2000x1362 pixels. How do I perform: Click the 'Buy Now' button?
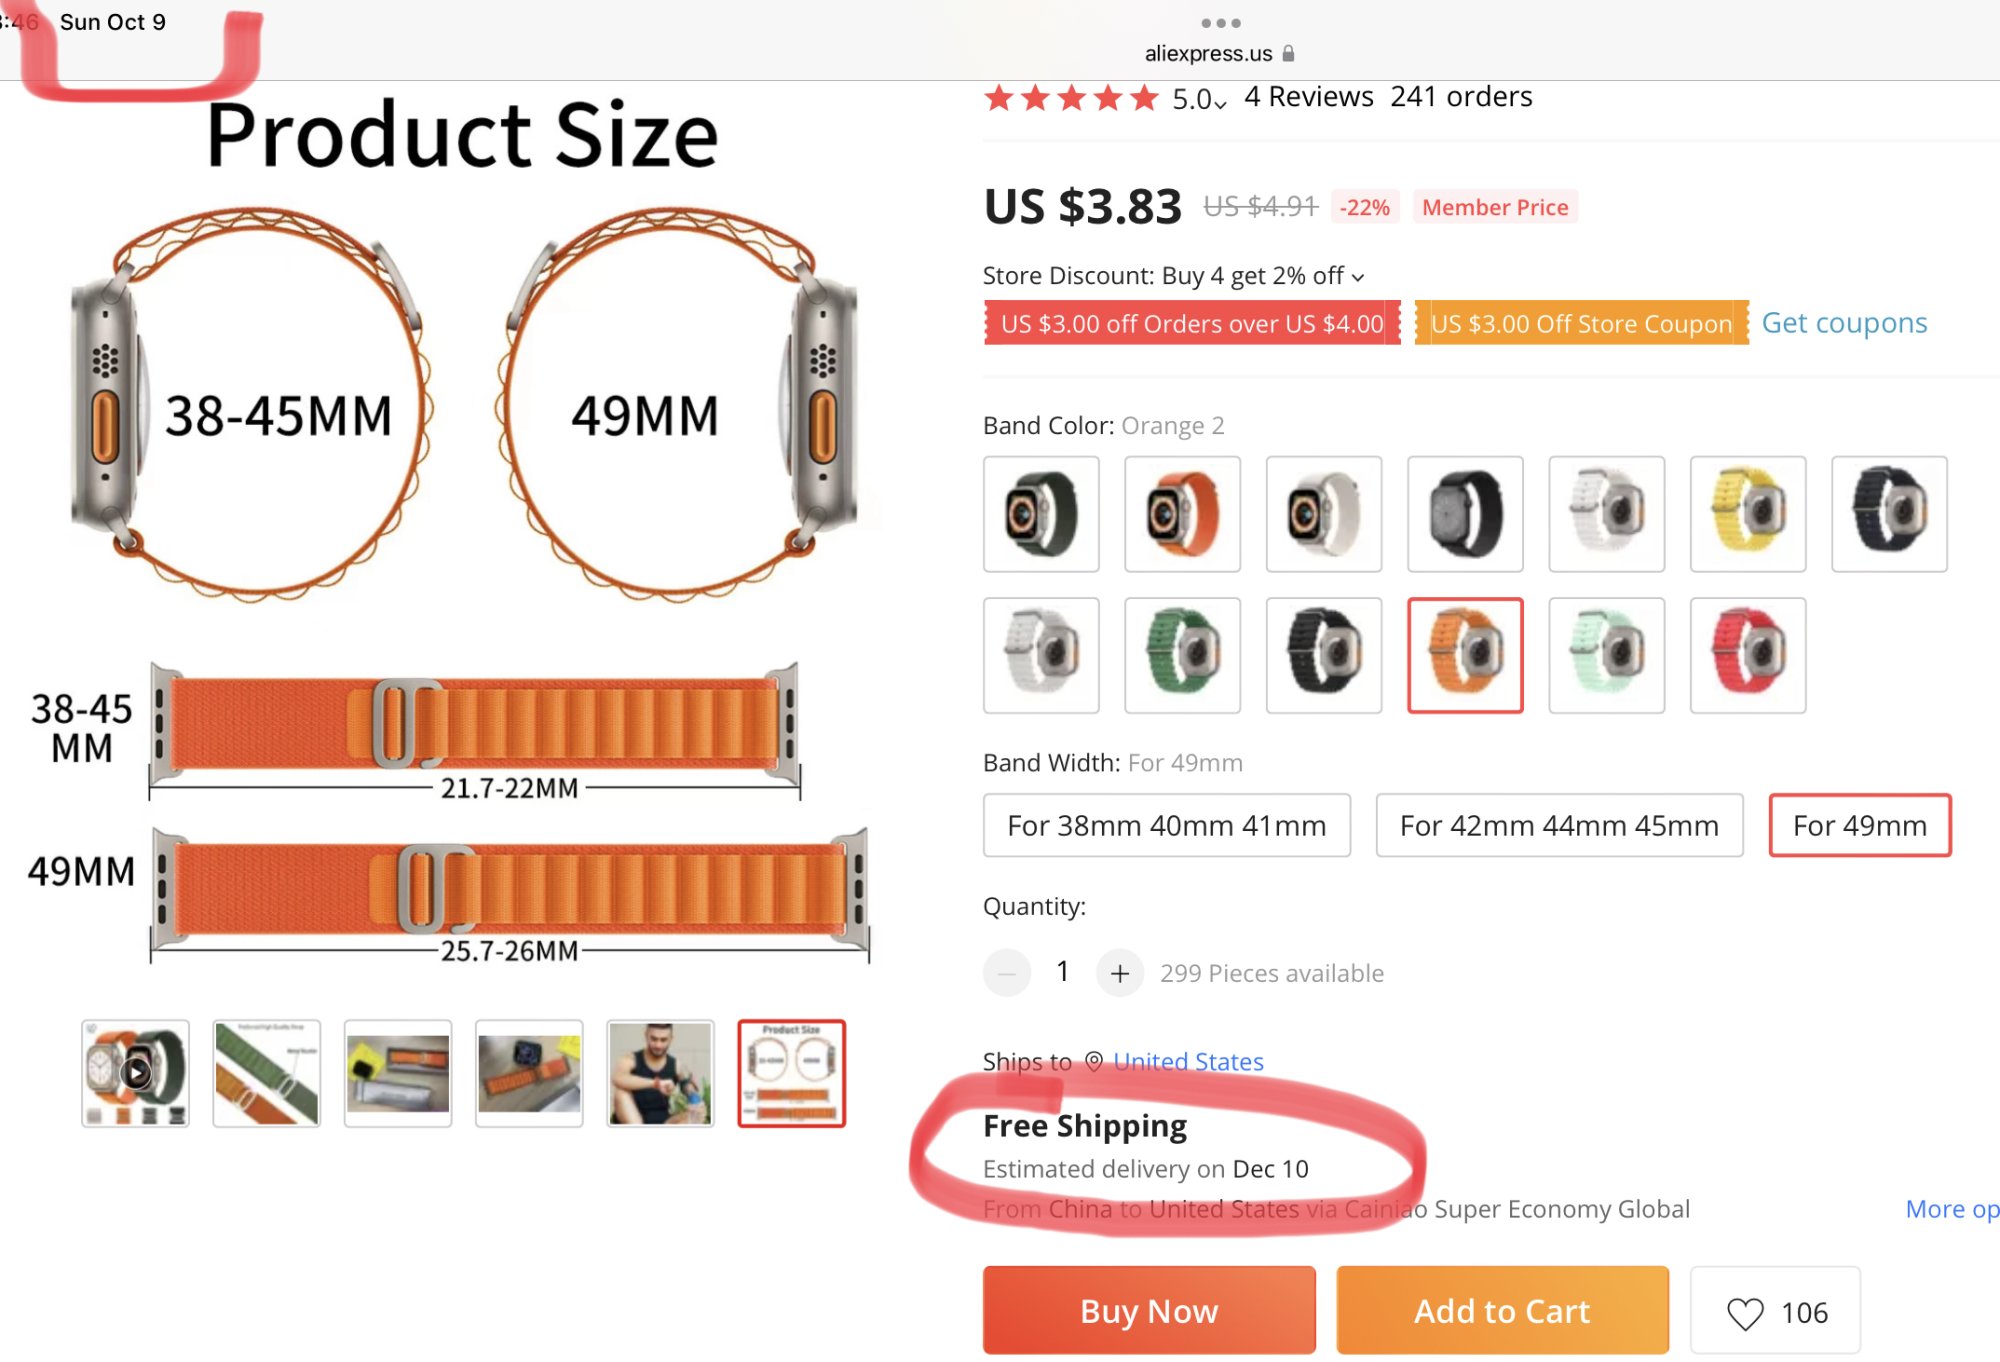(x=1149, y=1310)
